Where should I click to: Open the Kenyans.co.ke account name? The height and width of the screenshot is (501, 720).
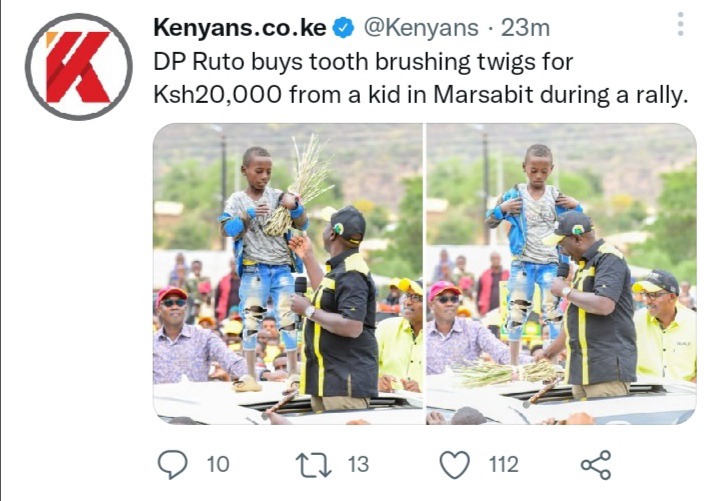pos(240,28)
